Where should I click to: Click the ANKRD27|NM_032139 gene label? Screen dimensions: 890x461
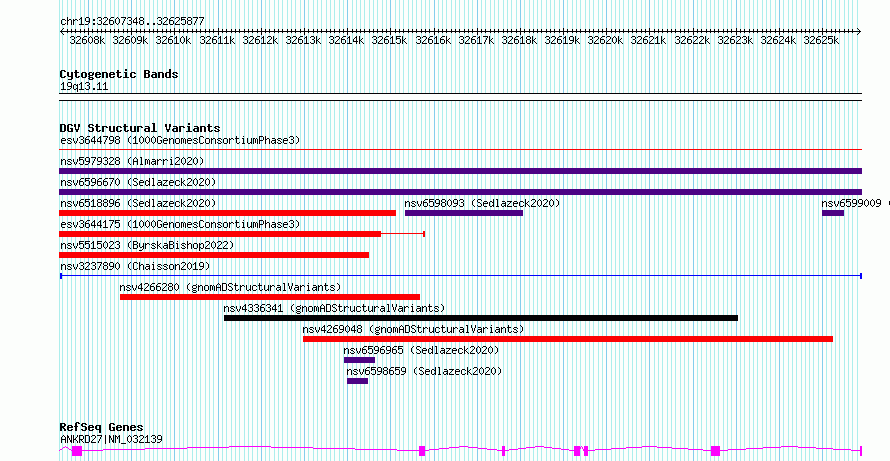(111, 439)
